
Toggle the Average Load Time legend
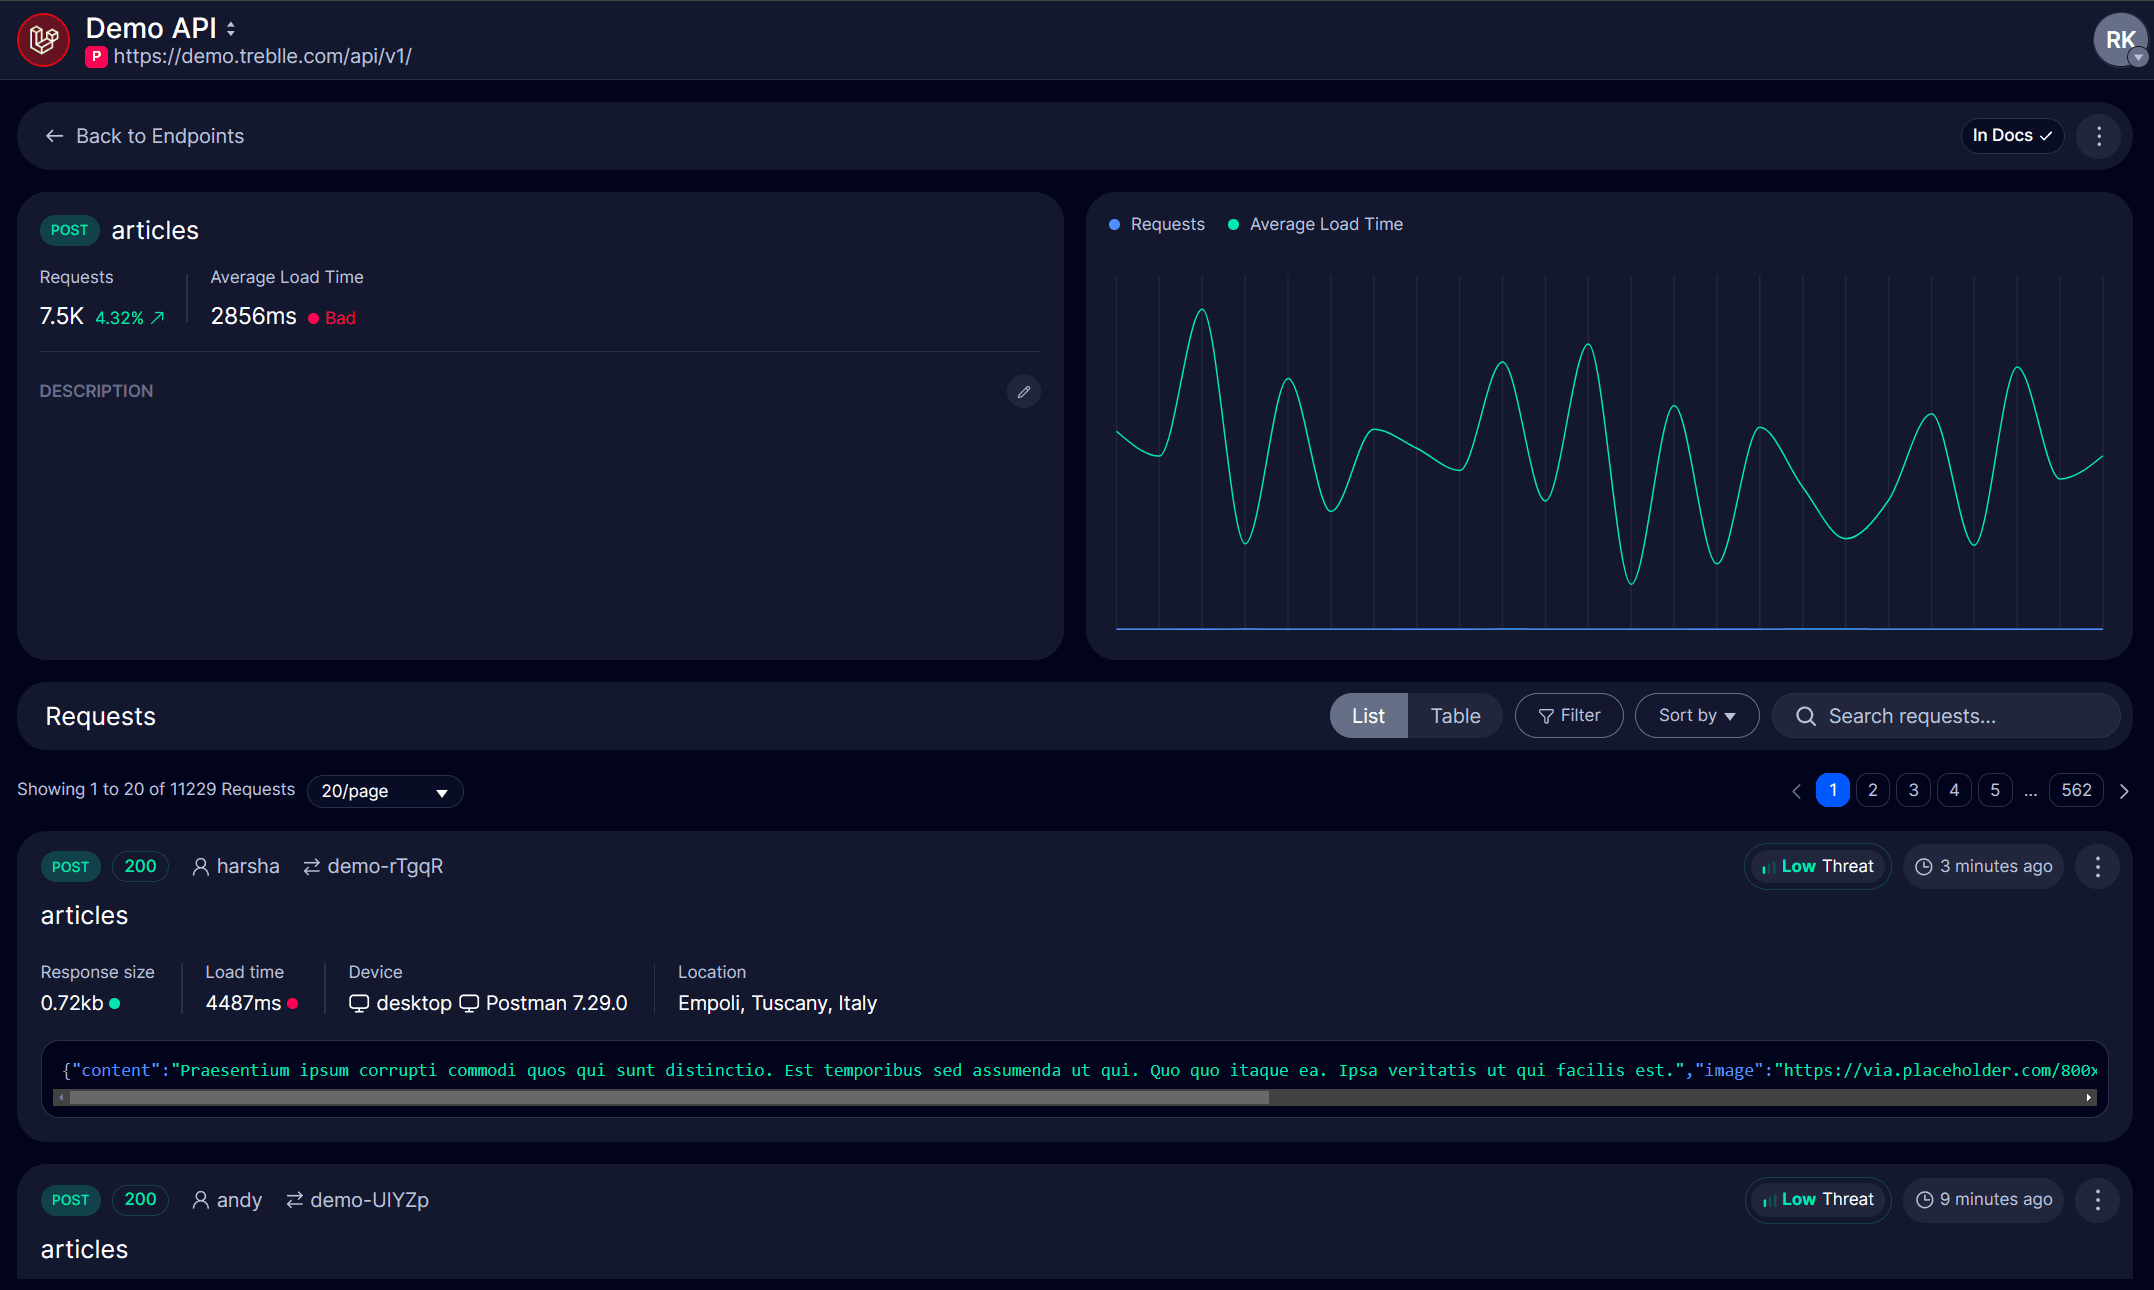point(1315,224)
